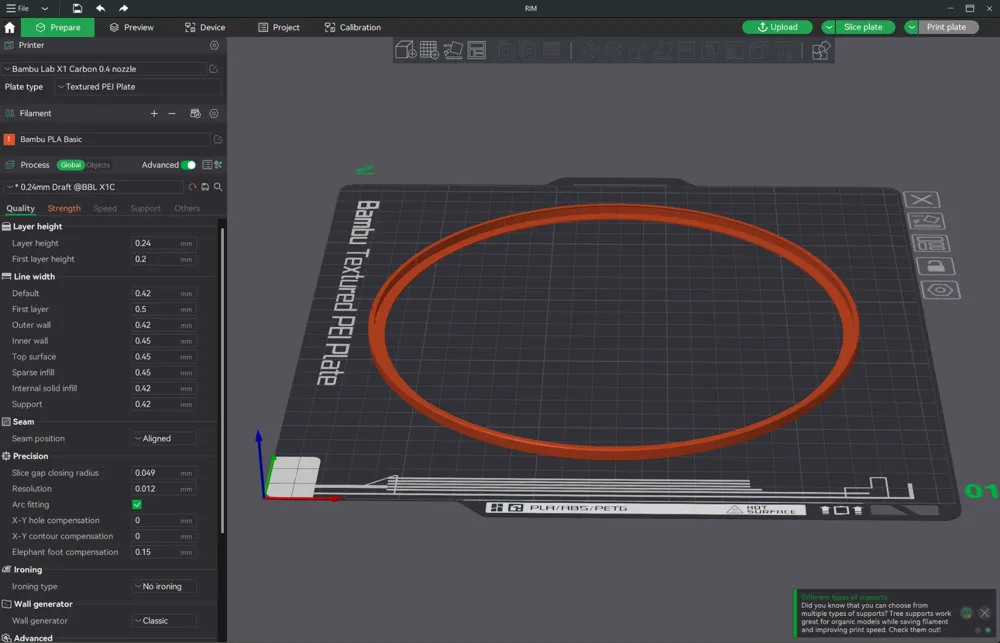
Task: Remove a filament with the minus icon
Action: point(172,114)
